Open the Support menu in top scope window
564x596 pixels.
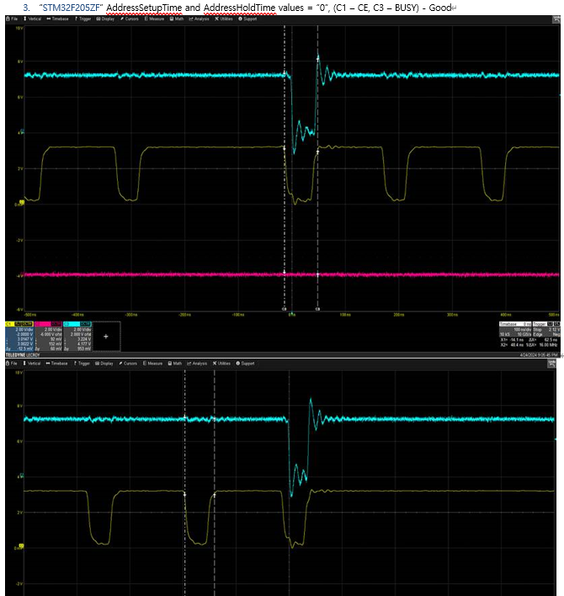pyautogui.click(x=247, y=19)
